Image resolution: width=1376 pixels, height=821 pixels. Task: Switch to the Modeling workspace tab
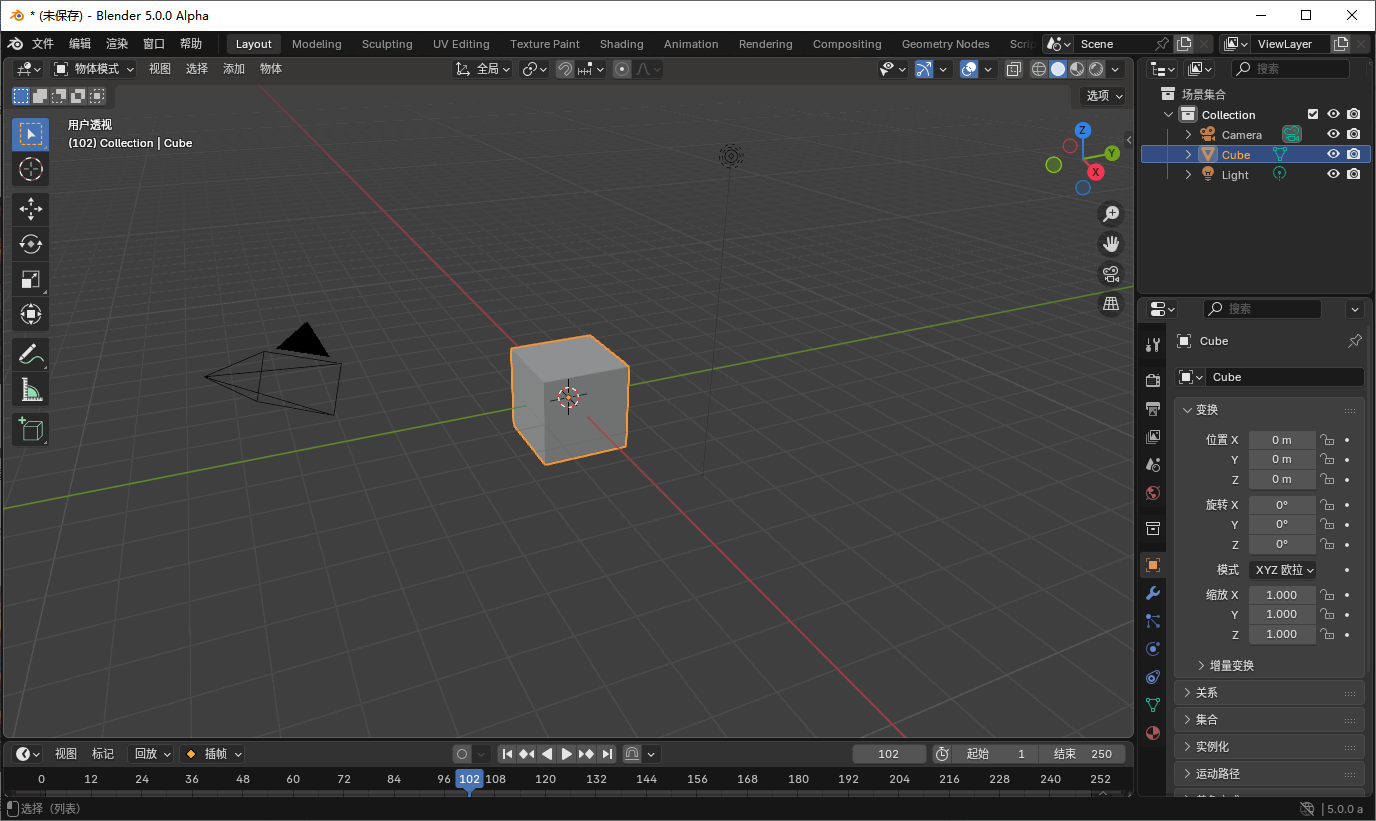point(317,44)
